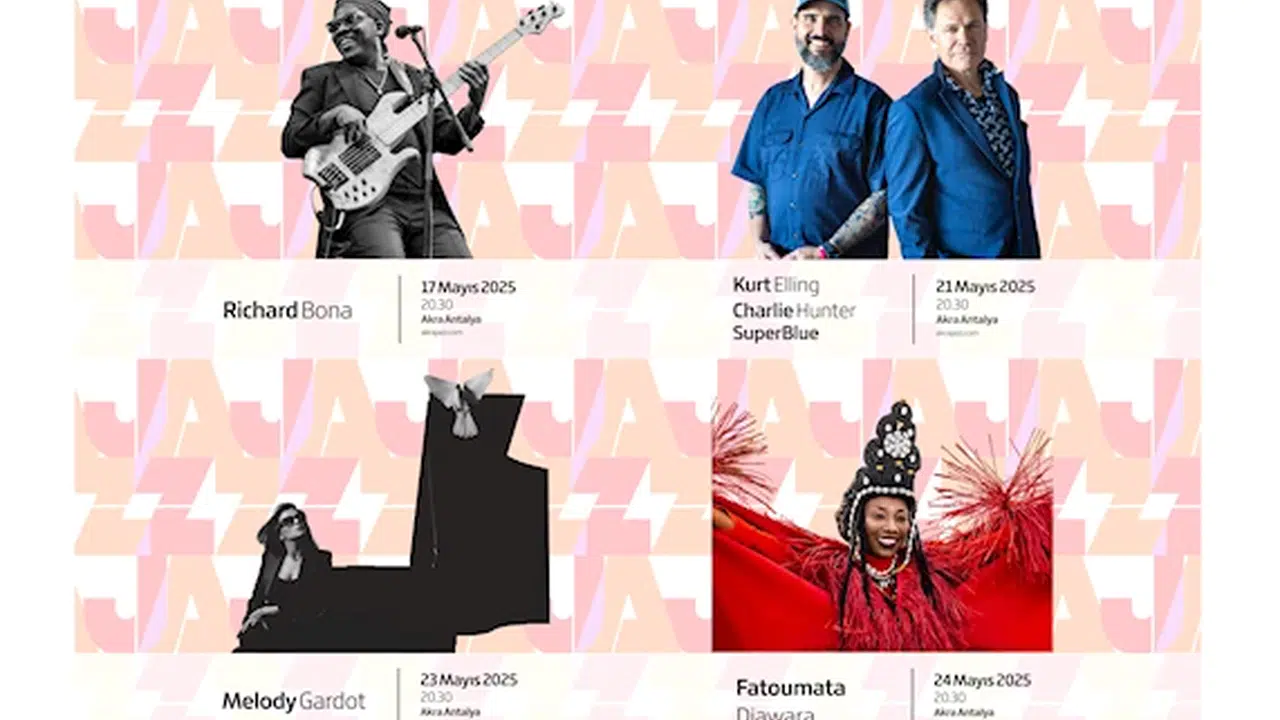
Task: Click the 24 Mayıs 2025 date
Action: [982, 680]
